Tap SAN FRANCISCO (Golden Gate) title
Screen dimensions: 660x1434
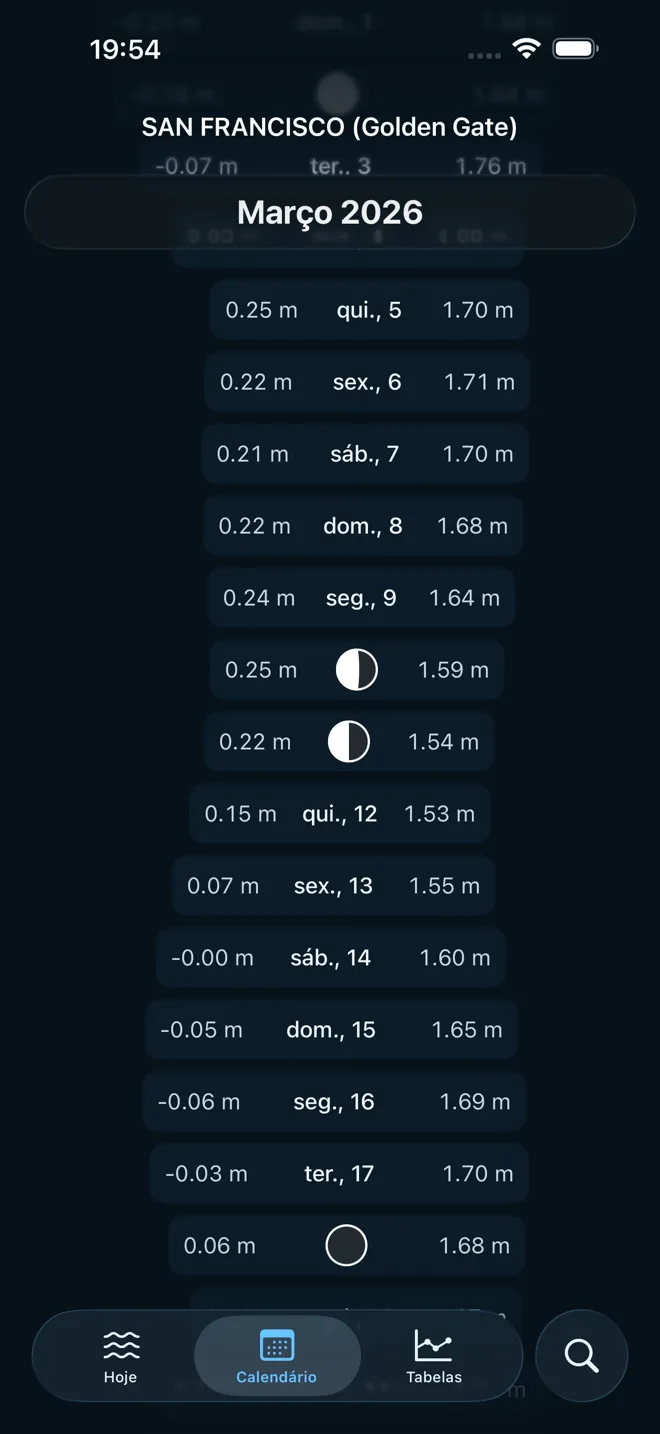click(330, 127)
